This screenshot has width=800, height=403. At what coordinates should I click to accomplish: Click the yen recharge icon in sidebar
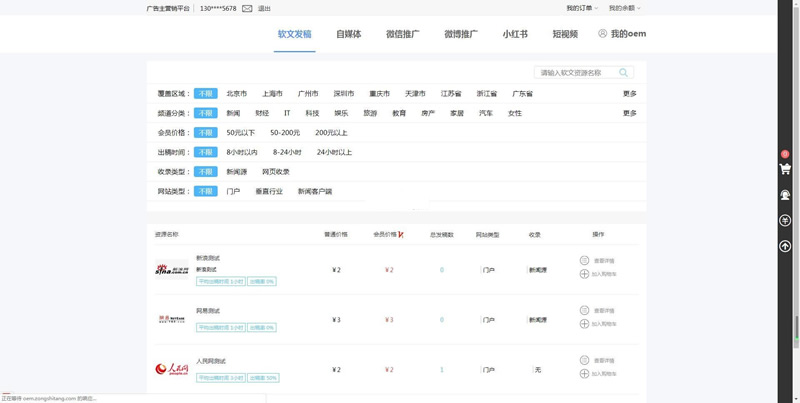coord(785,221)
